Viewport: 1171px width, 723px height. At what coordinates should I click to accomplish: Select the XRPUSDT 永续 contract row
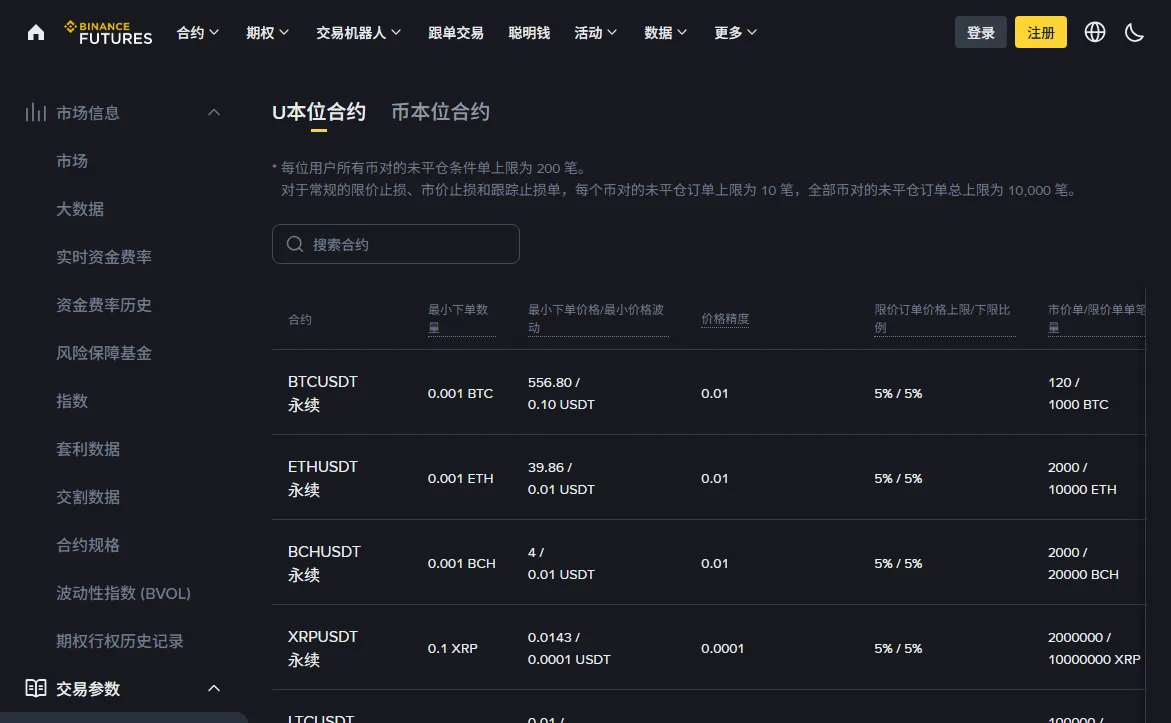click(708, 648)
